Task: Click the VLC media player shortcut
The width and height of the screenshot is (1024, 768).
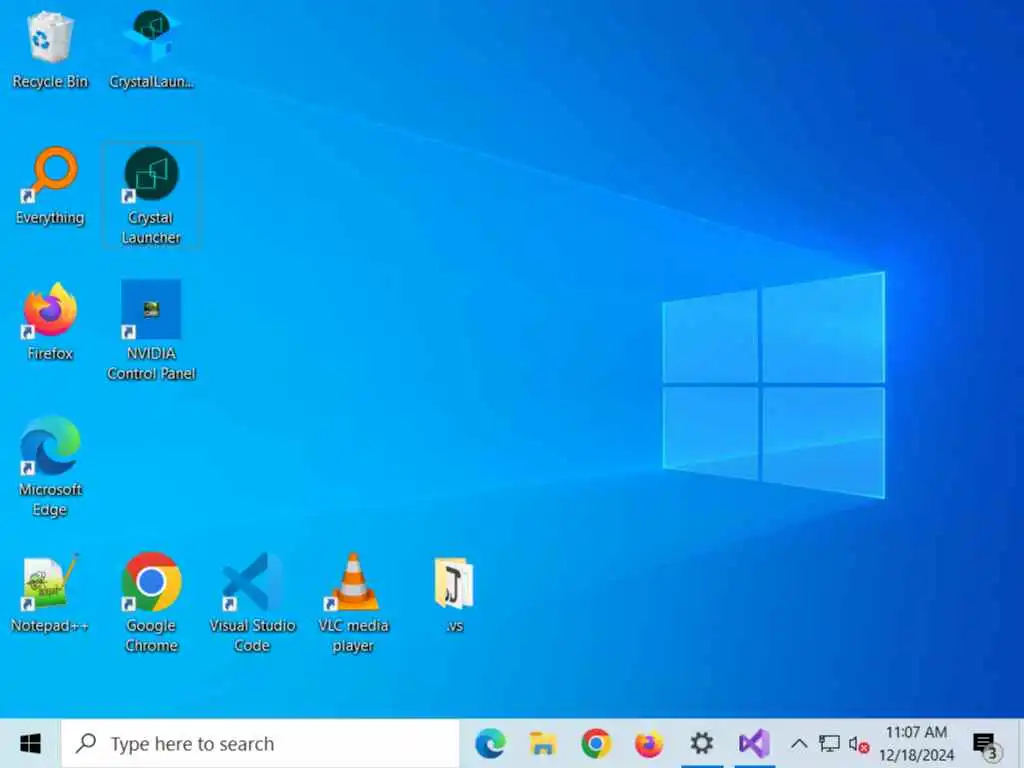Action: coord(353,602)
